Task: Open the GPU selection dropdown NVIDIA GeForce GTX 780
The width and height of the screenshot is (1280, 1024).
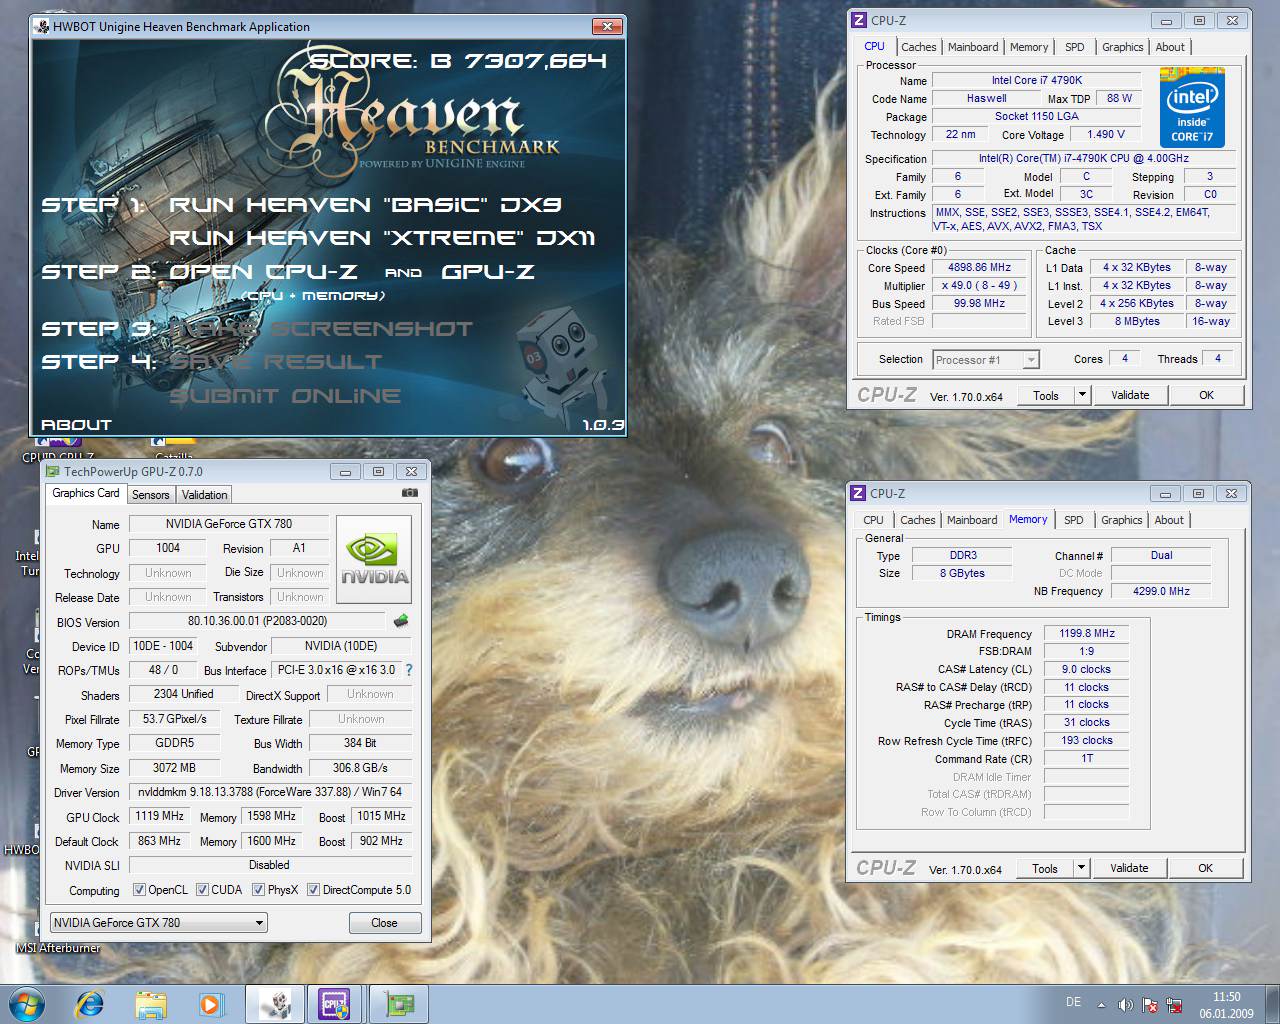Action: tap(159, 923)
